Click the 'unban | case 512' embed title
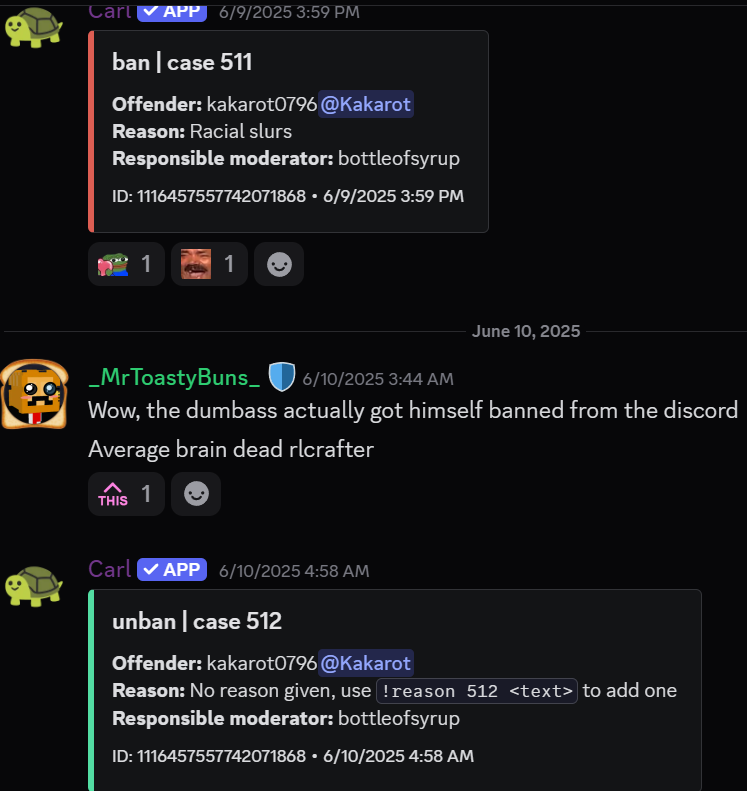The height and width of the screenshot is (791, 747). [197, 621]
